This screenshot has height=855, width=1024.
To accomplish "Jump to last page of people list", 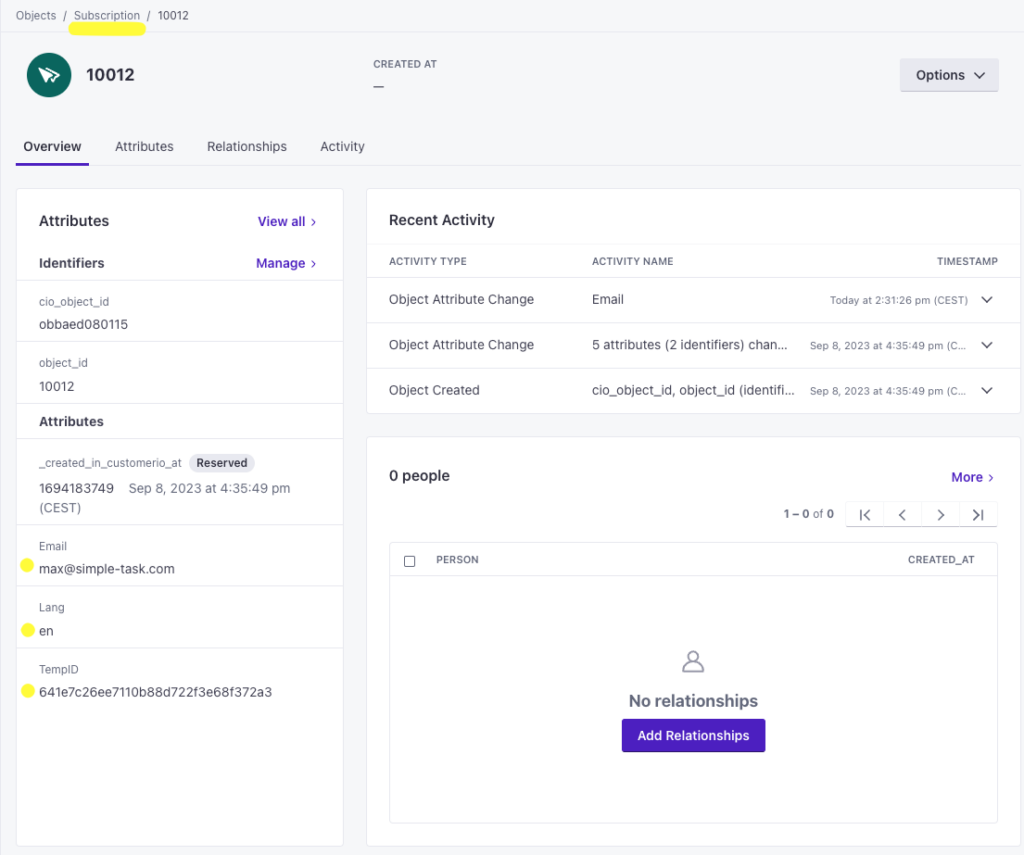I will (978, 515).
